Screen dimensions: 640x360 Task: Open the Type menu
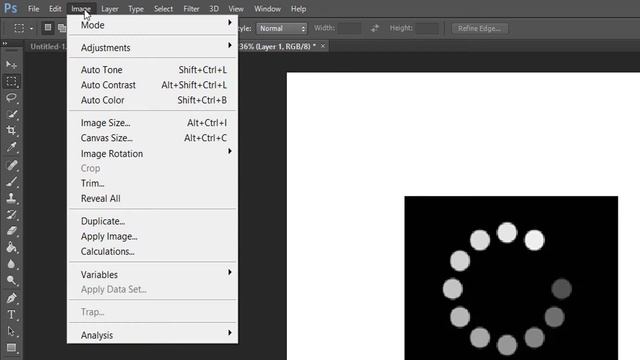136,9
